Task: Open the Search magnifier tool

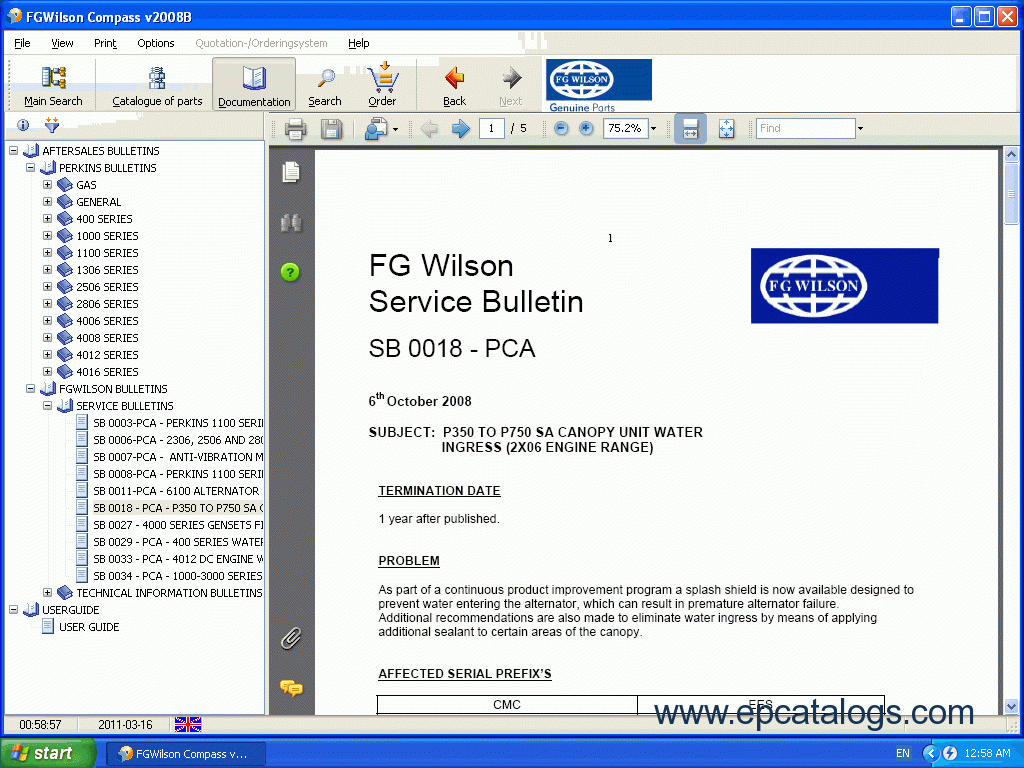Action: click(x=325, y=86)
